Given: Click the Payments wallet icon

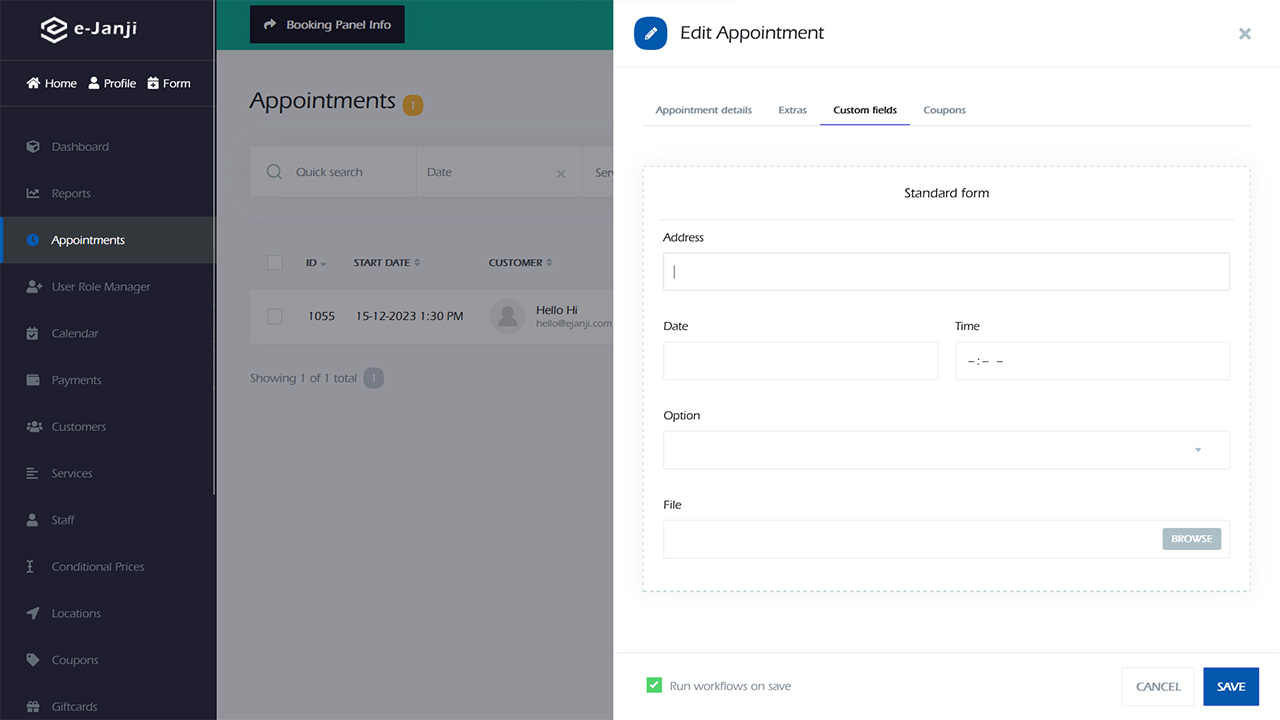Looking at the screenshot, I should 33,380.
